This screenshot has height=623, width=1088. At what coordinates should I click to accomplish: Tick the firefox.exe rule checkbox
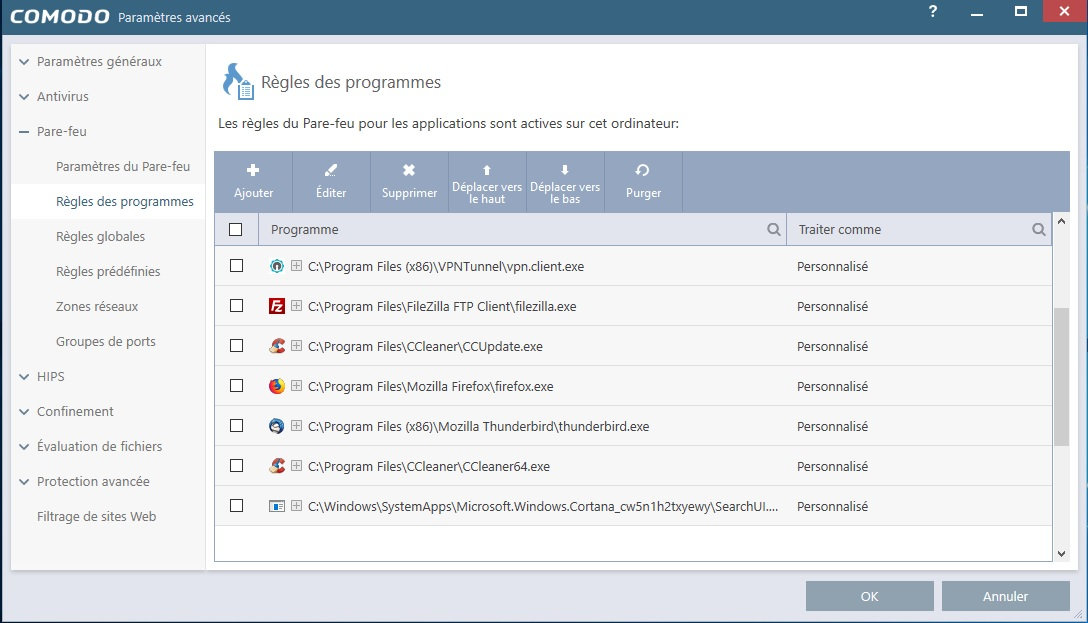236,386
